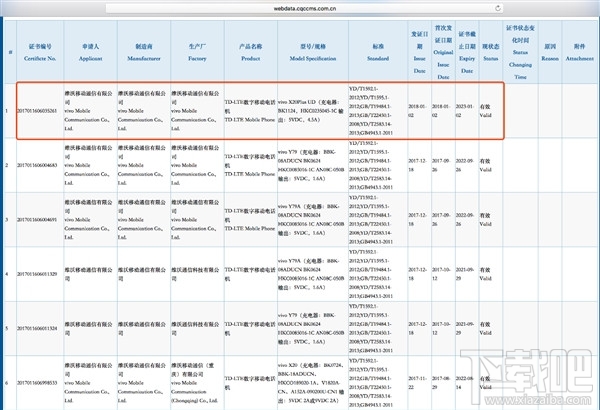Click the Chongqing factory cell in row 6
Image resolution: width=600 pixels, height=410 pixels.
(196, 383)
